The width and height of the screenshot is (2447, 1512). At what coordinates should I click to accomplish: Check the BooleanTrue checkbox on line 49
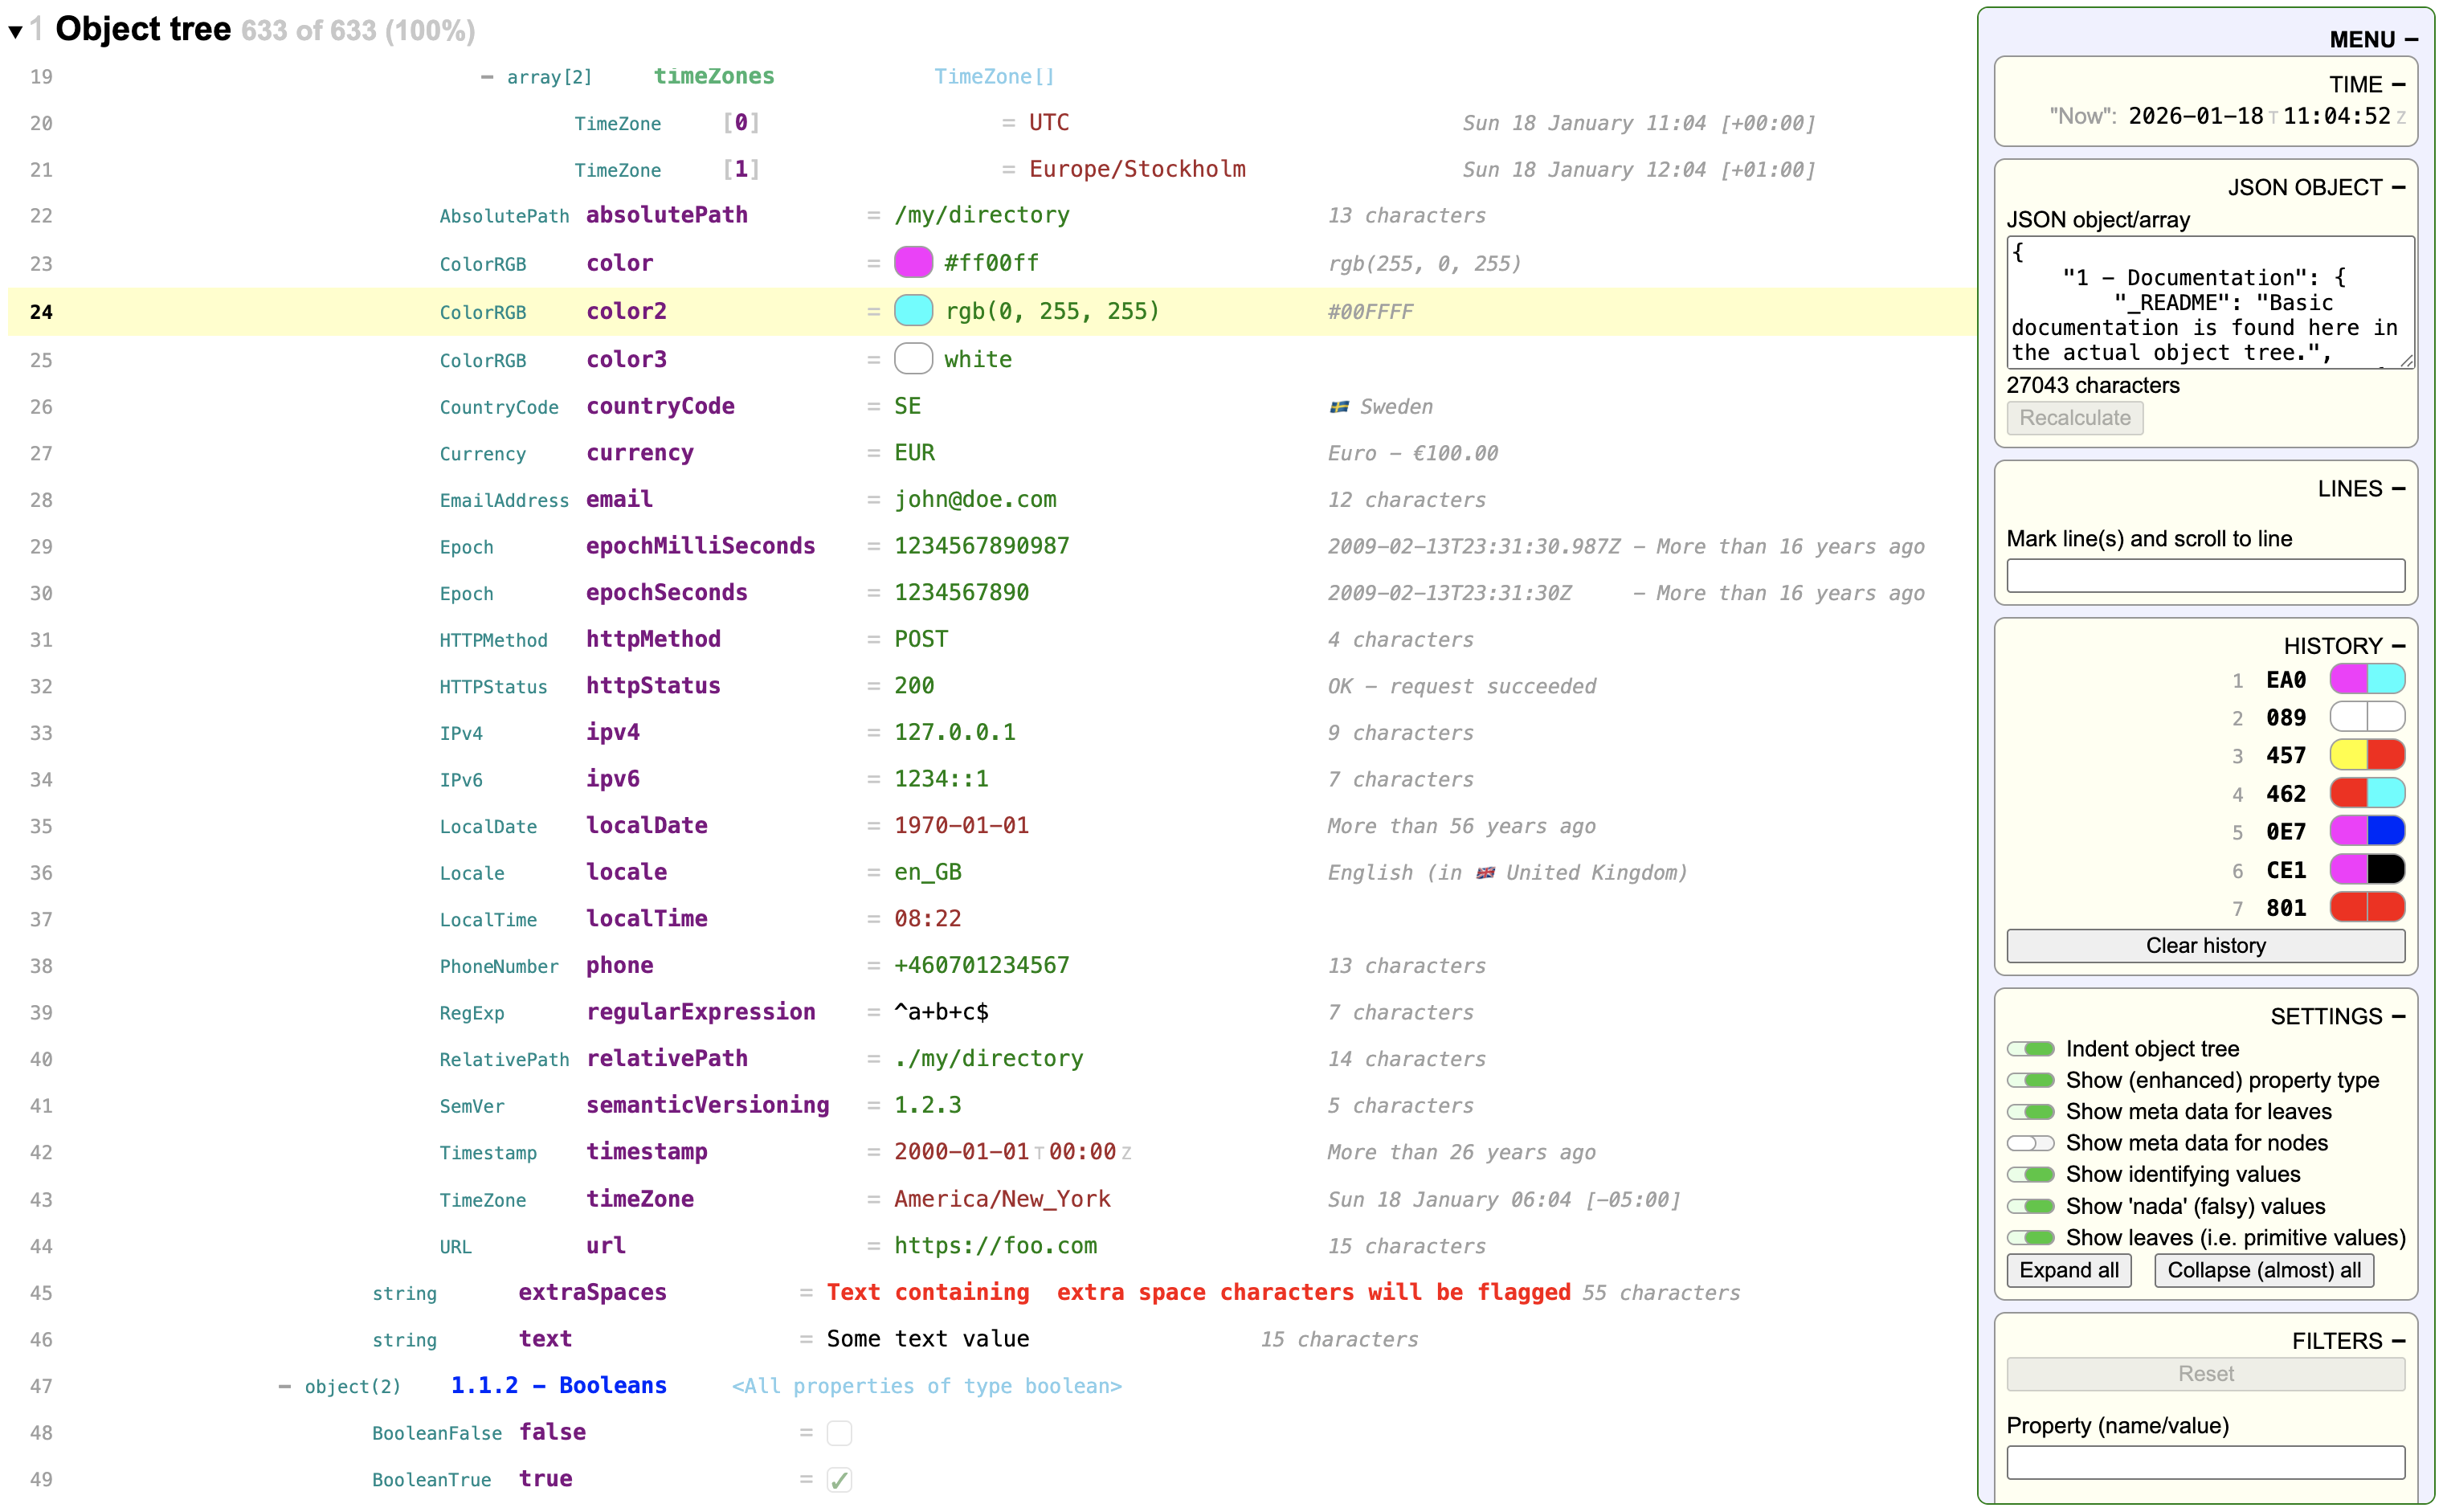click(840, 1479)
